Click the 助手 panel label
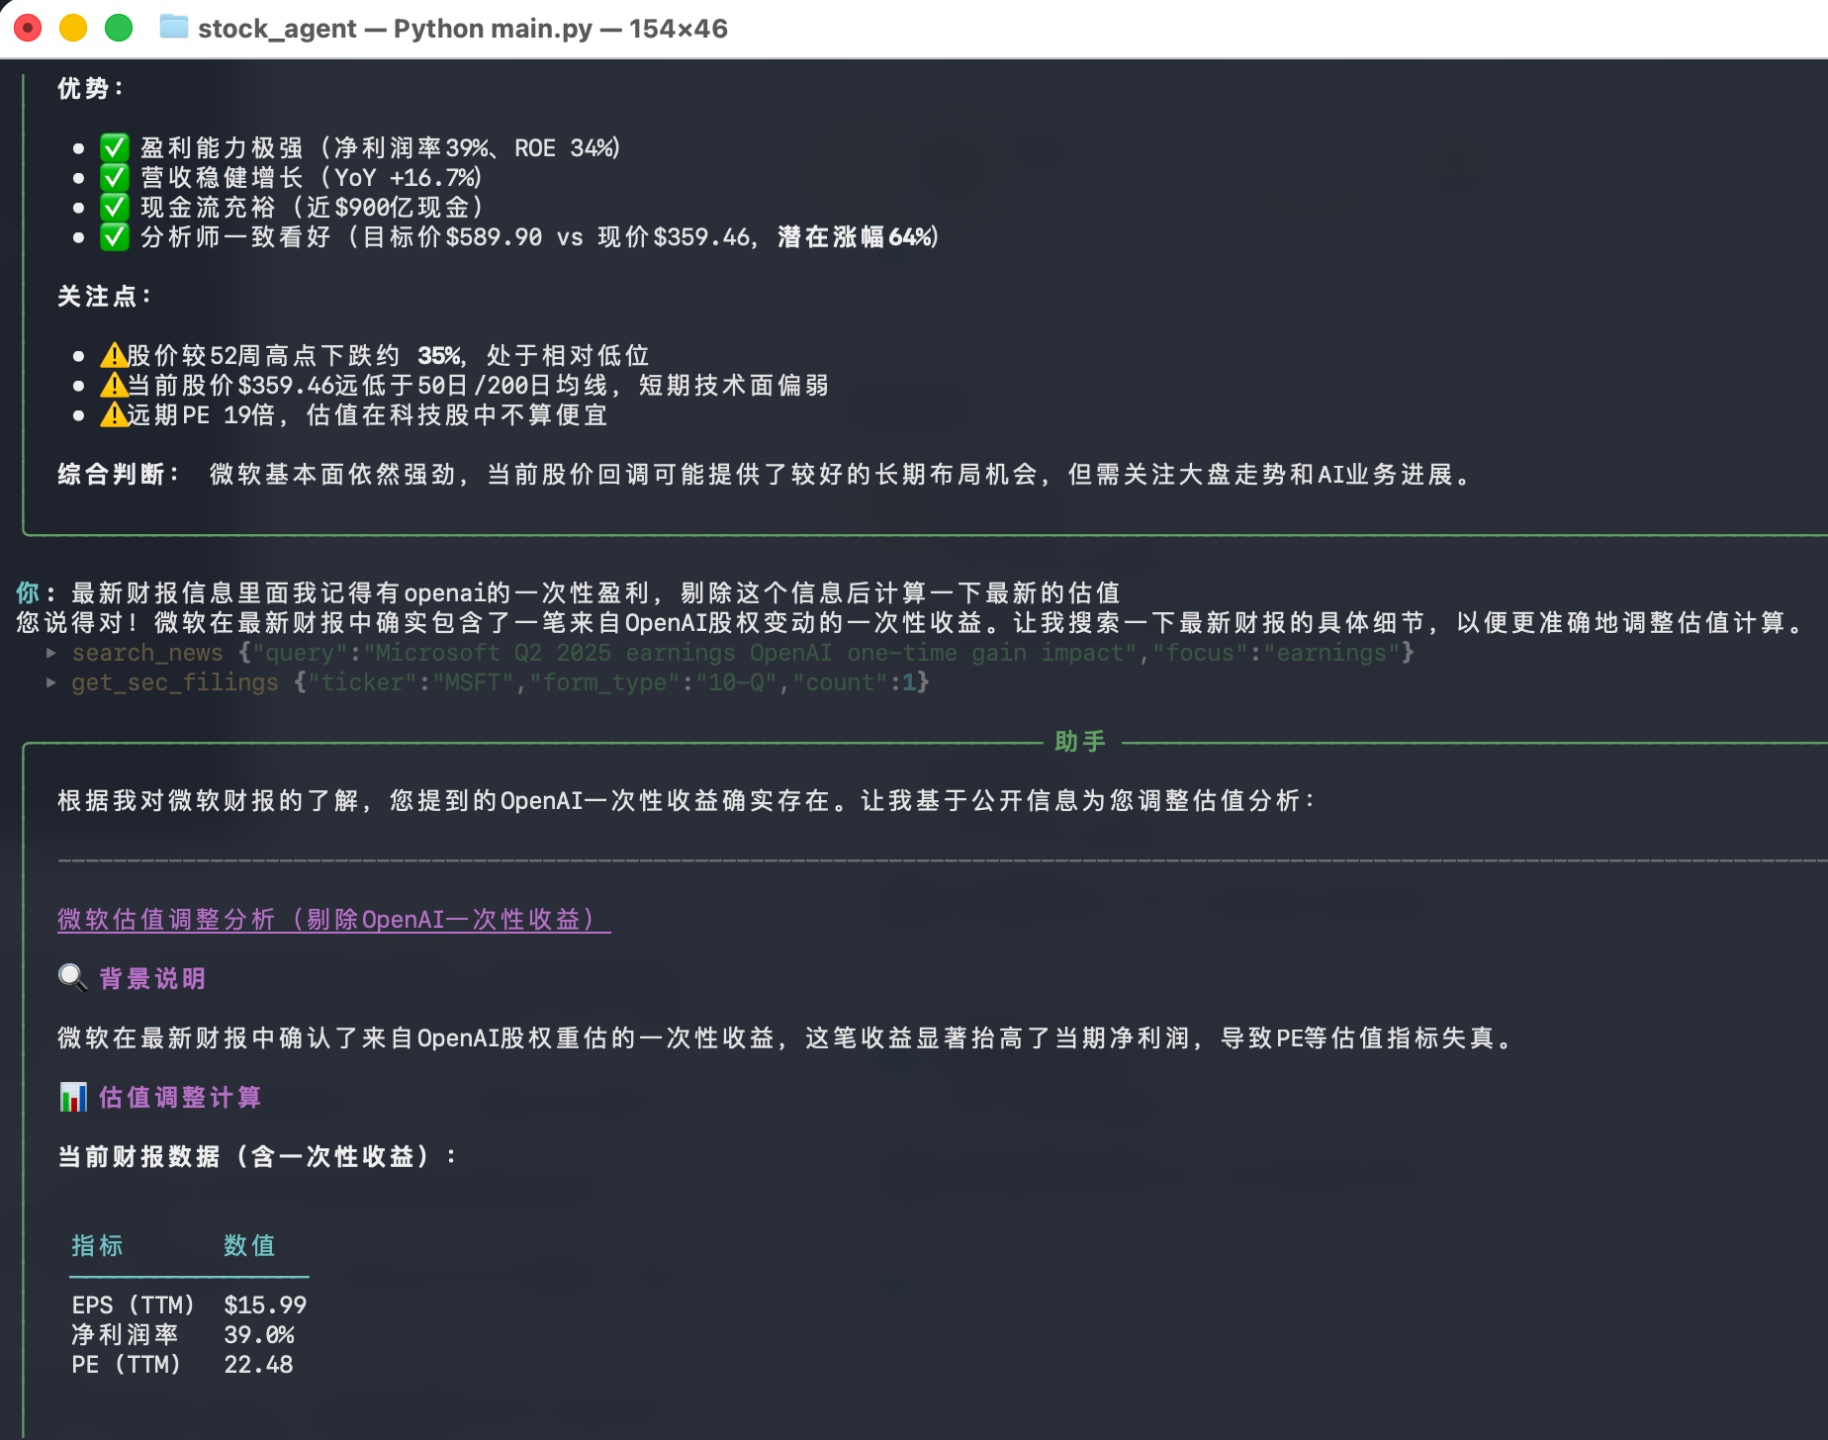The width and height of the screenshot is (1828, 1440). click(1080, 741)
